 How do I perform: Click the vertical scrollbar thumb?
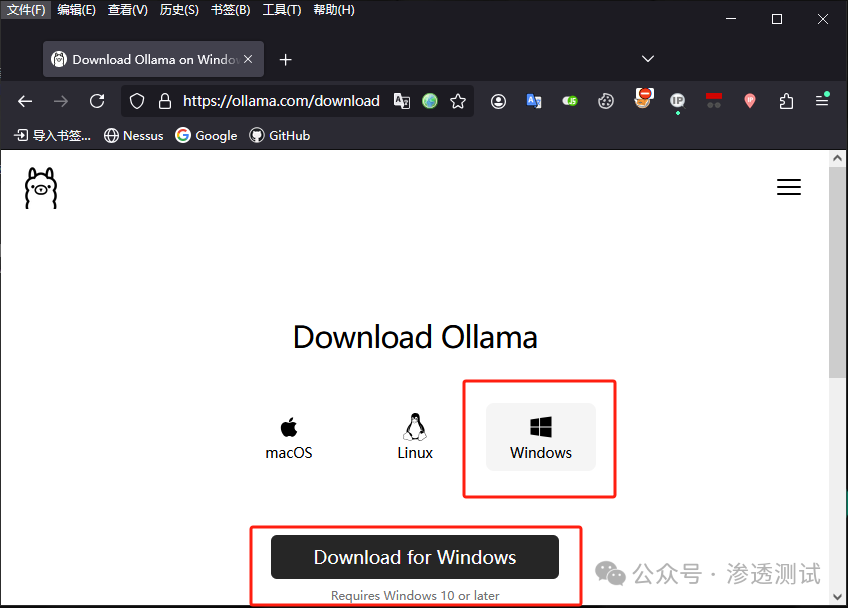pos(837,273)
